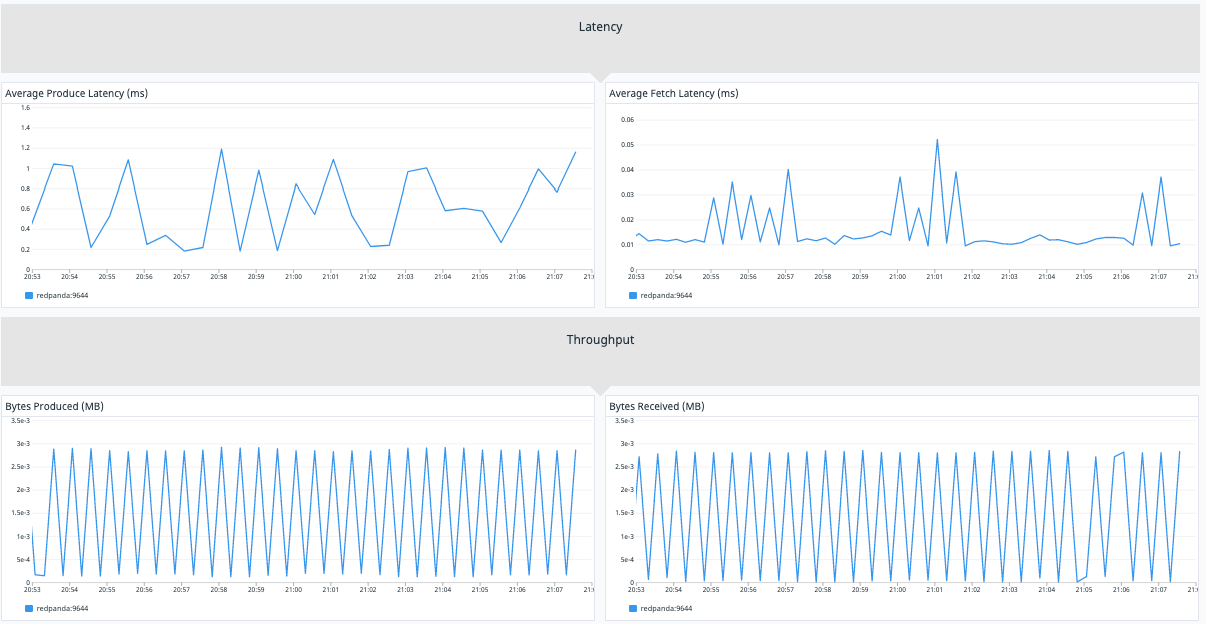
Task: Click the redpanda:9644 label under Bytes Received
Action: coord(667,608)
